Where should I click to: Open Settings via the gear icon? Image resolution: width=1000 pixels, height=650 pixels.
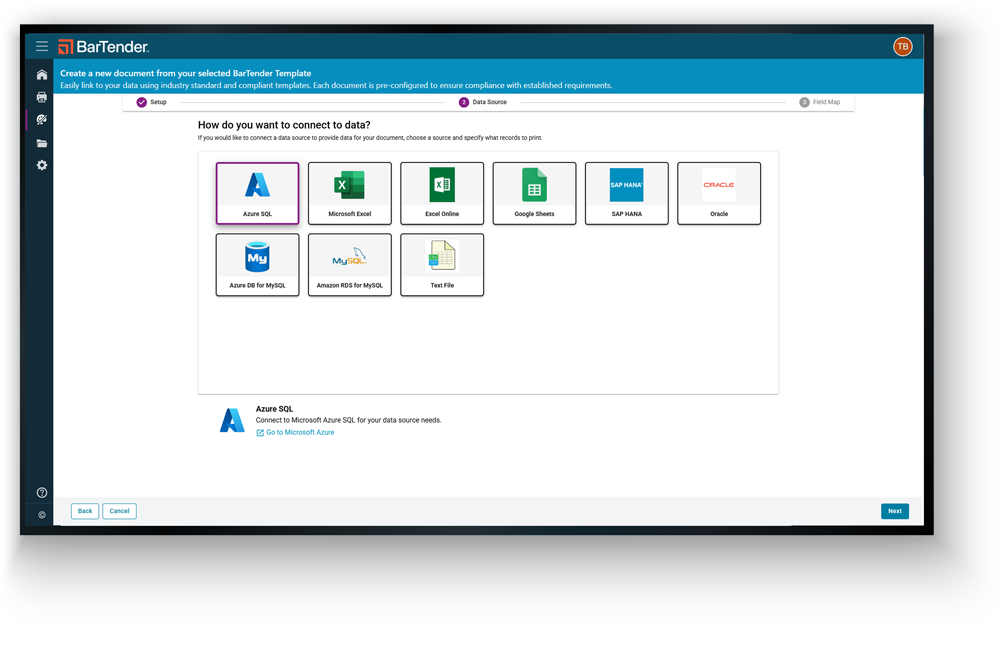pos(41,165)
